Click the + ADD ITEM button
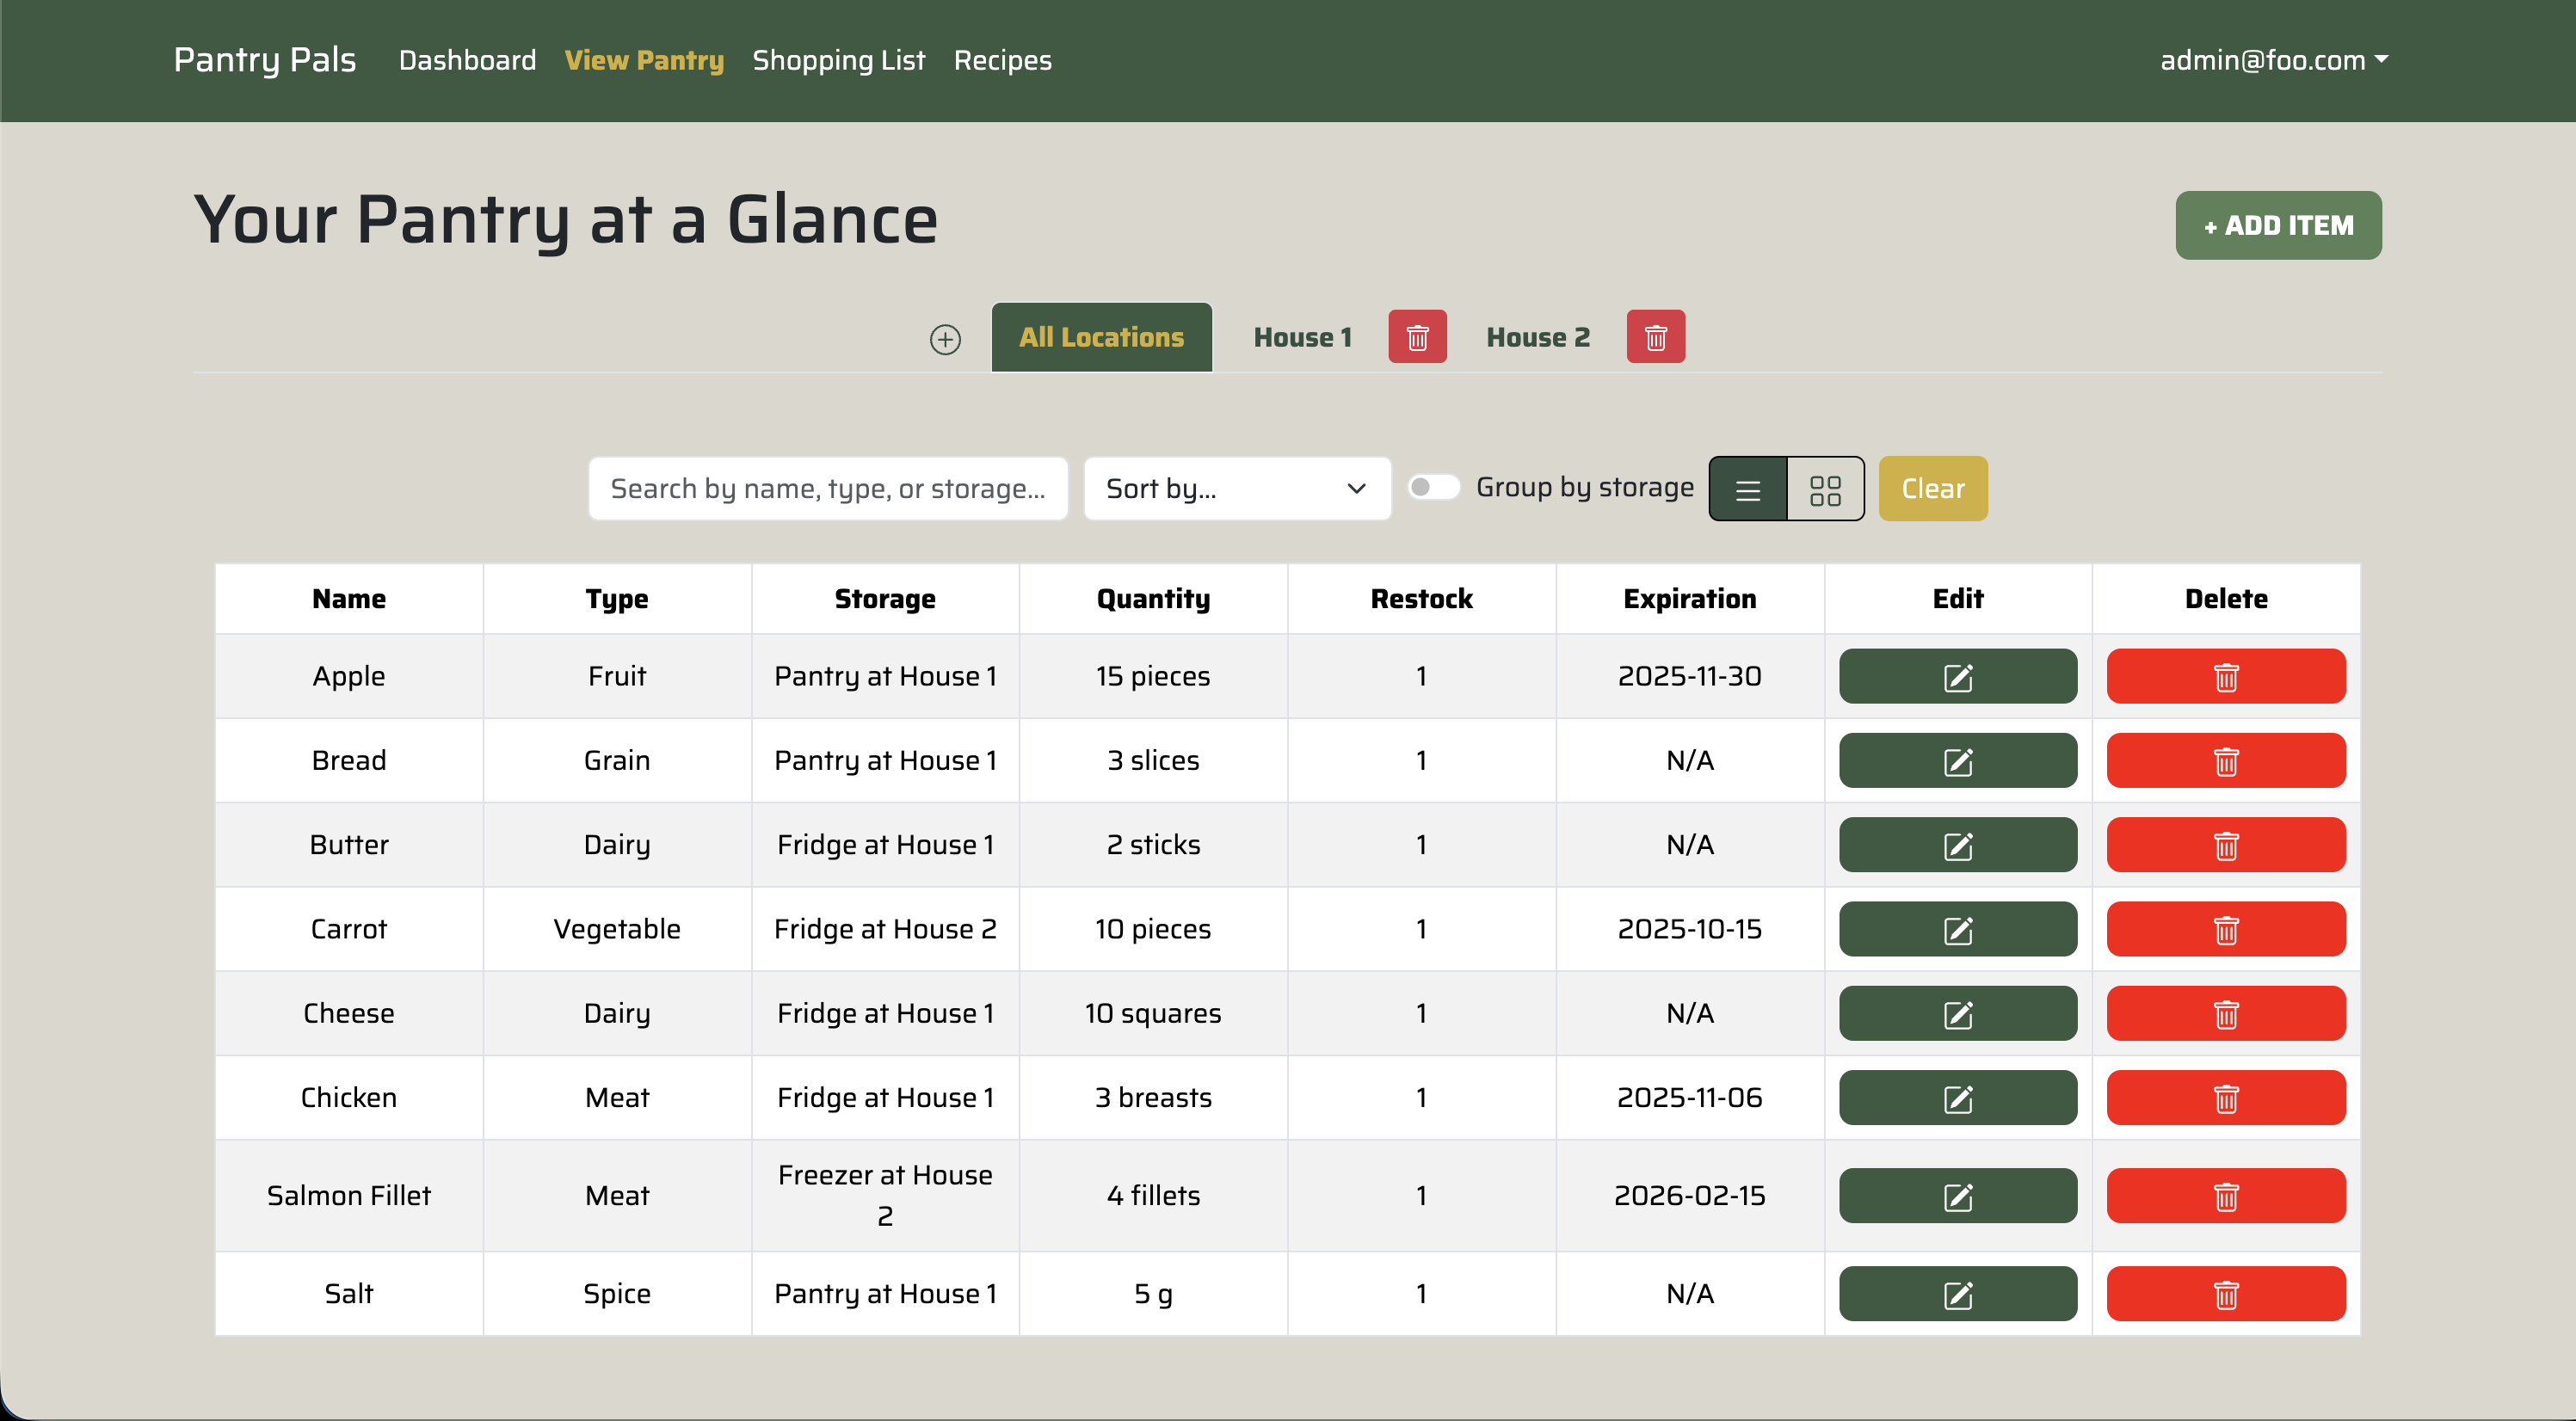This screenshot has width=2576, height=1421. (2278, 225)
